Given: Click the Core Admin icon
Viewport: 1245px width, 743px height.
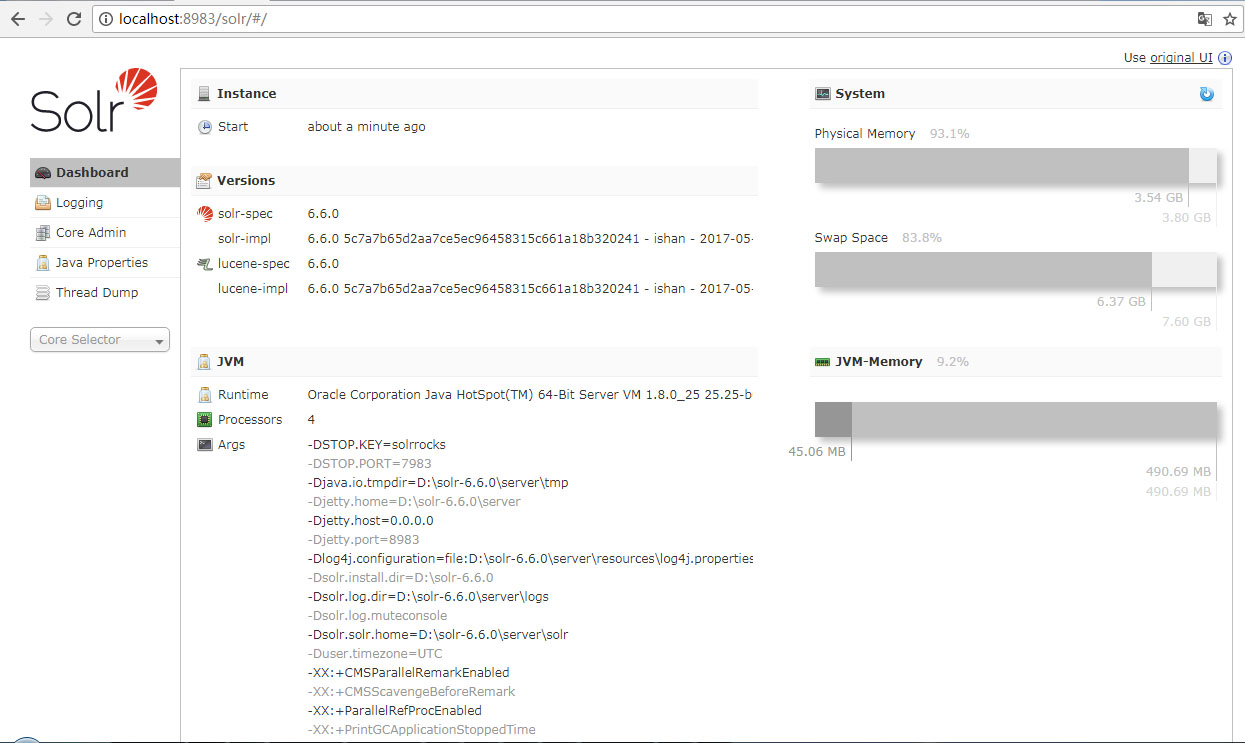Looking at the screenshot, I should pyautogui.click(x=42, y=233).
